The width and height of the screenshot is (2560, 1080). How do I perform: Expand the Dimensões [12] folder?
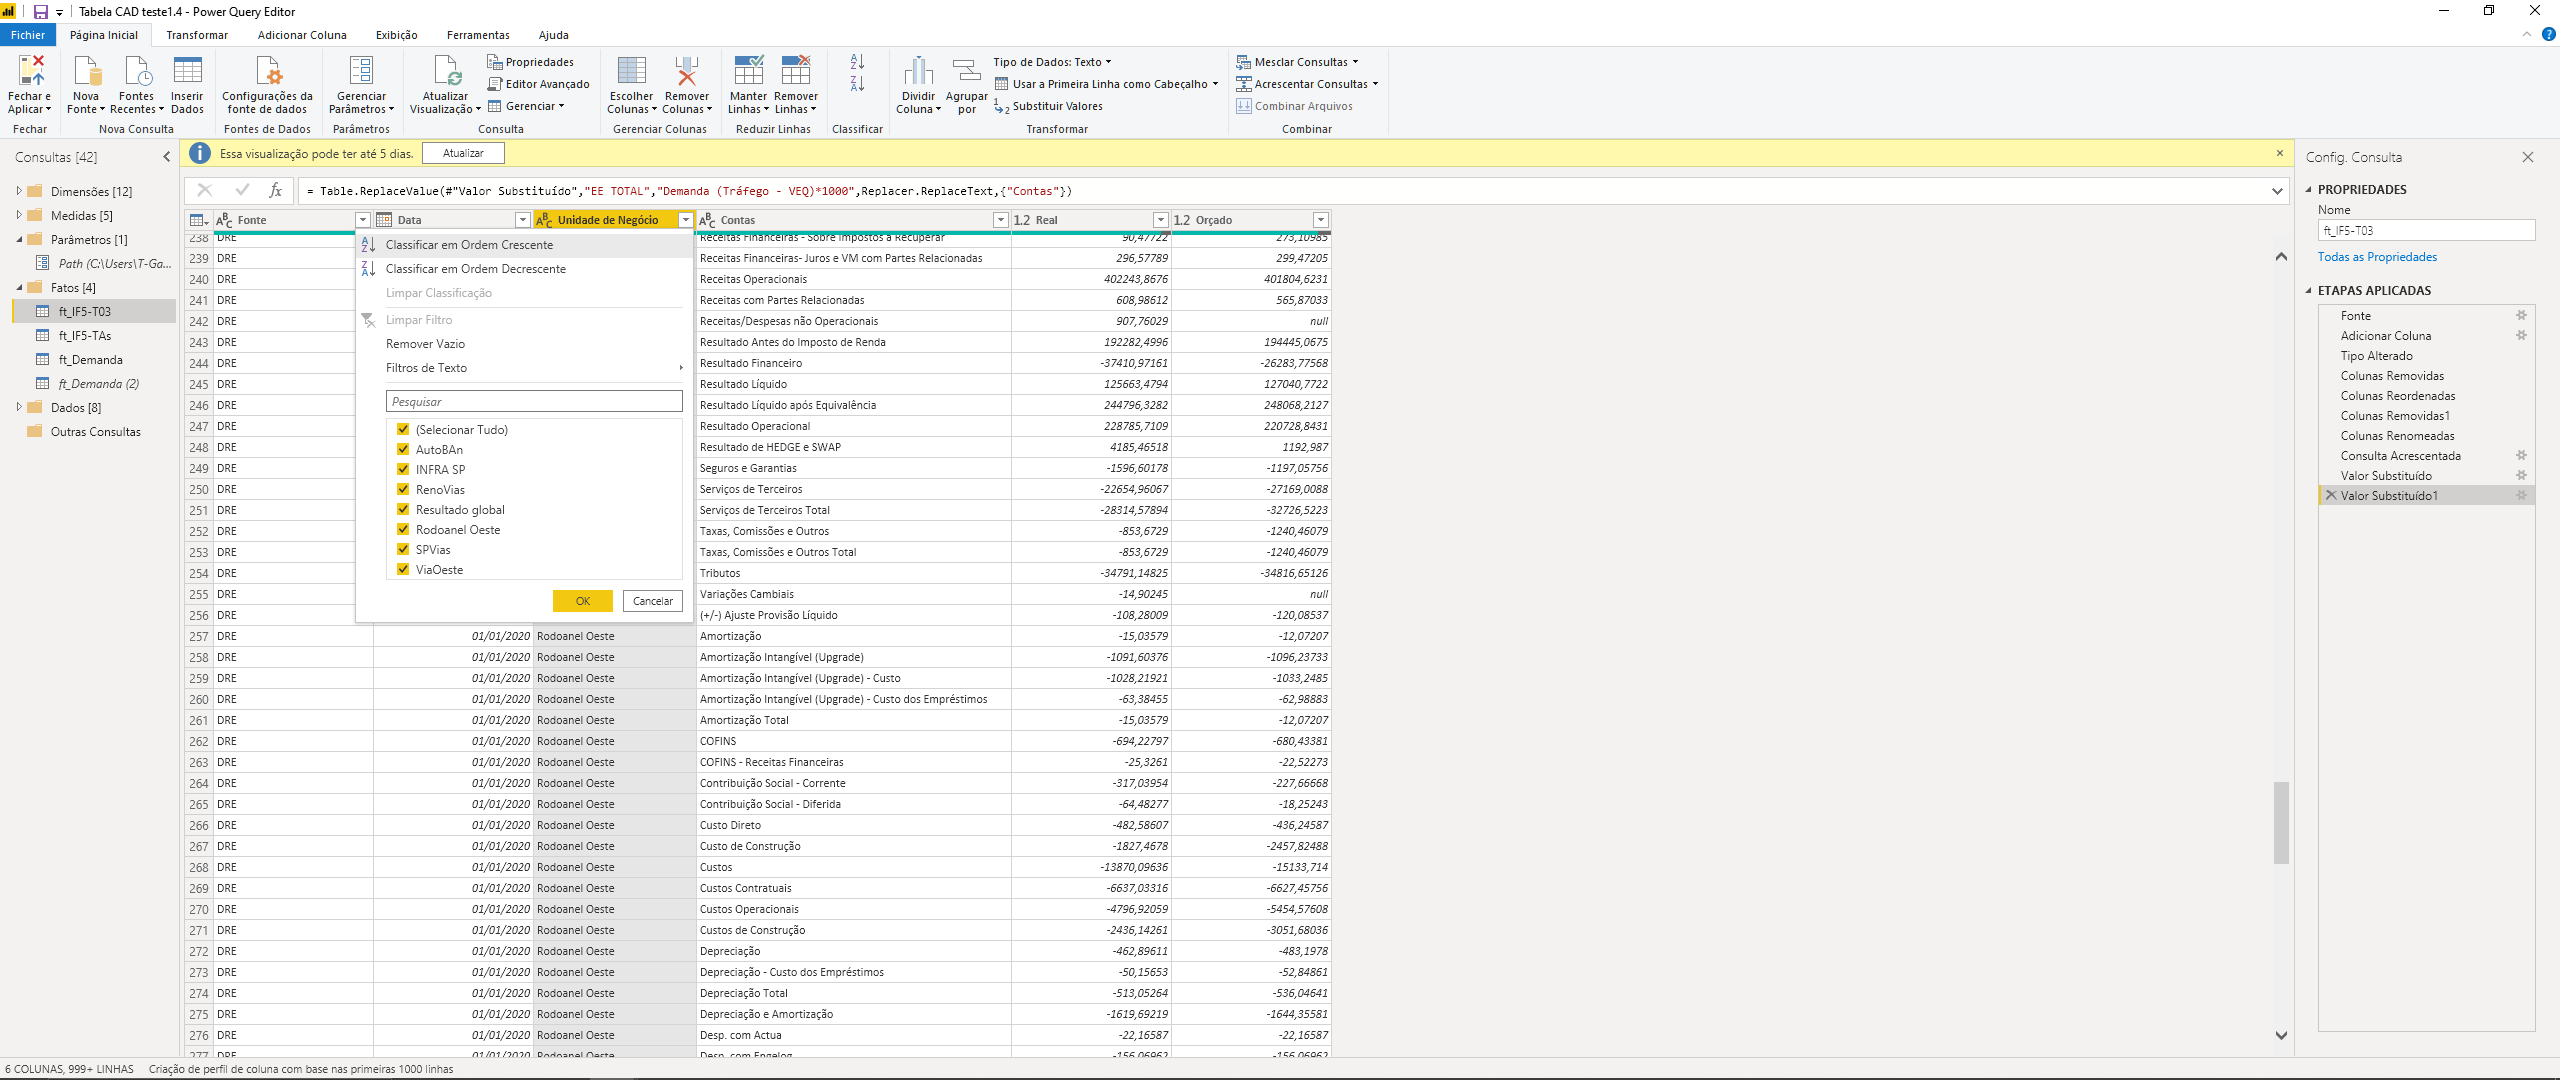click(x=19, y=191)
